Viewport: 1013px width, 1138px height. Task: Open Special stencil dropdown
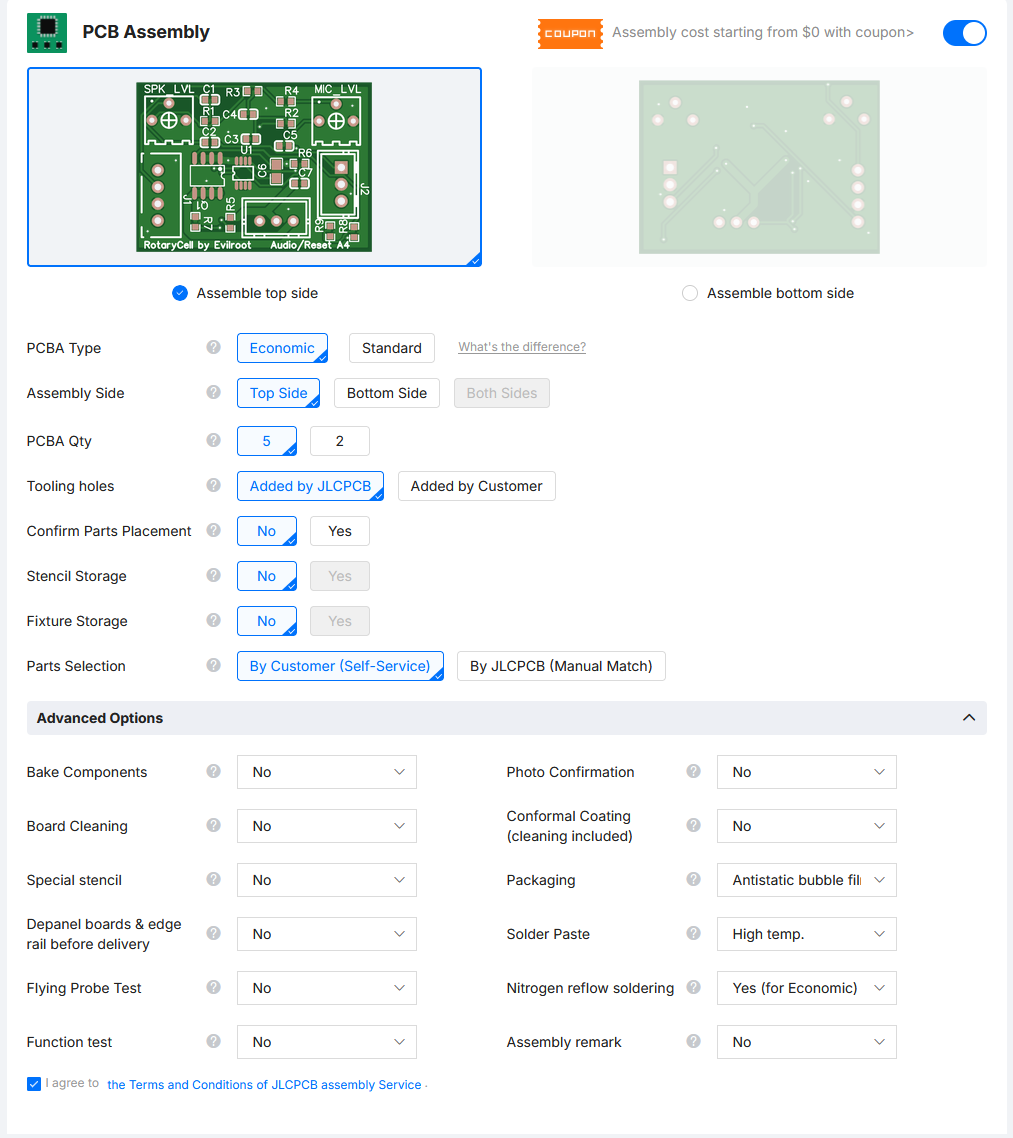coord(327,880)
